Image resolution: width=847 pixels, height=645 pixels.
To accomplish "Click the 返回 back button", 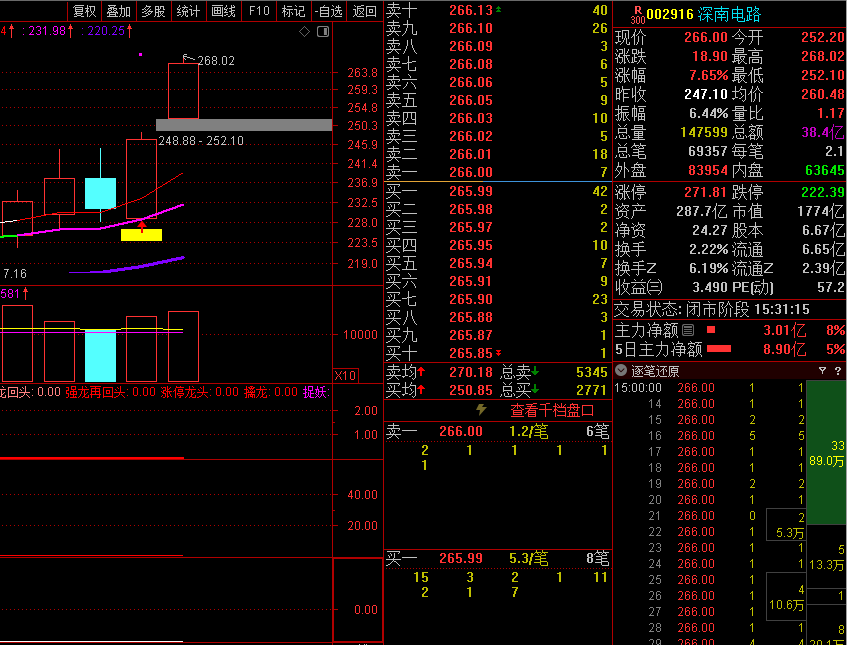I will coord(365,11).
